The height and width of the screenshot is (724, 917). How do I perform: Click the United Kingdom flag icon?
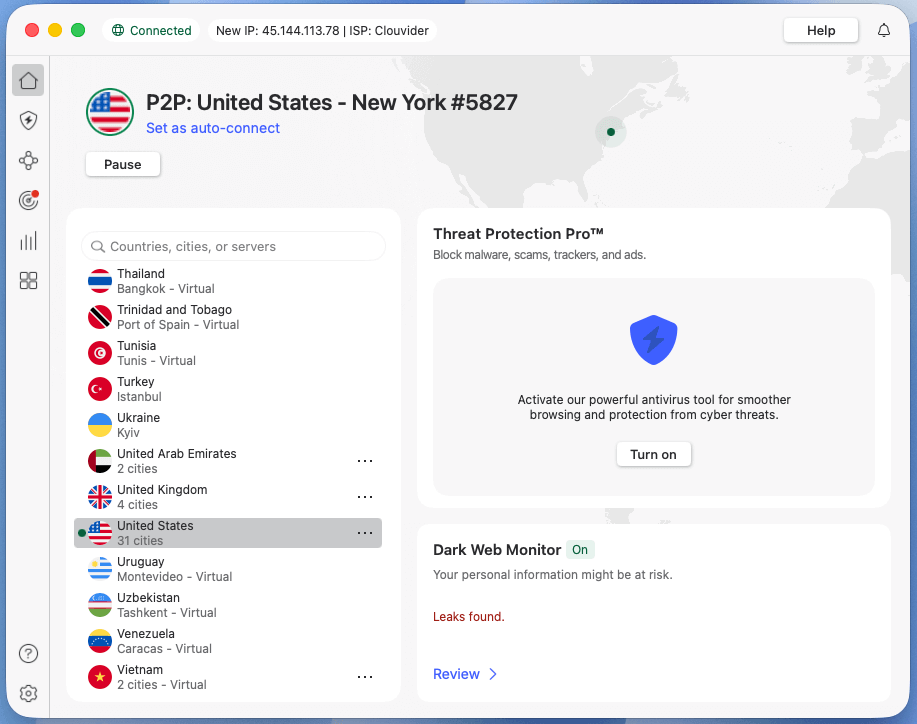(x=100, y=497)
